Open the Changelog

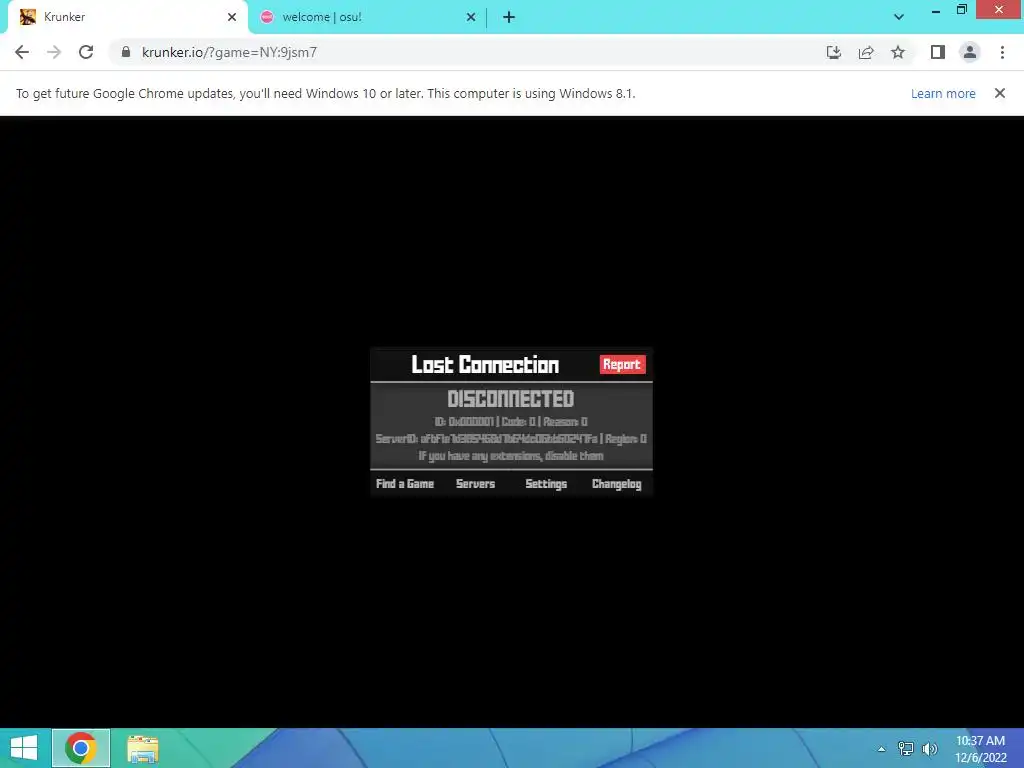pos(616,484)
